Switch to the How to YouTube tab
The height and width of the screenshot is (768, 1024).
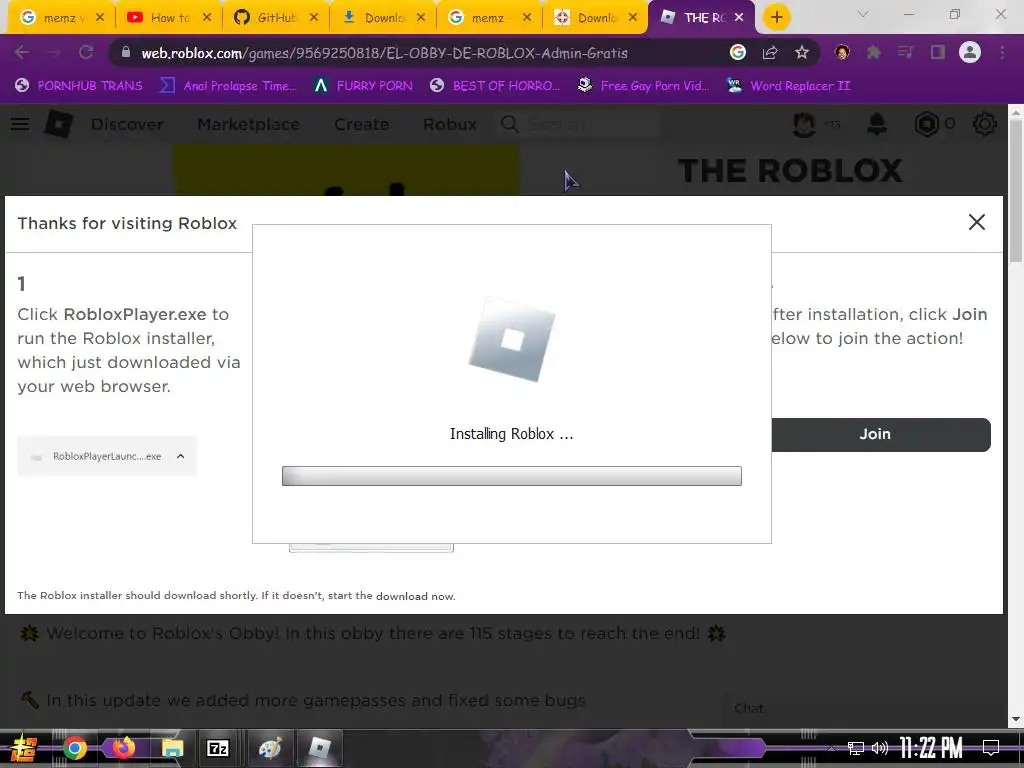pyautogui.click(x=169, y=18)
